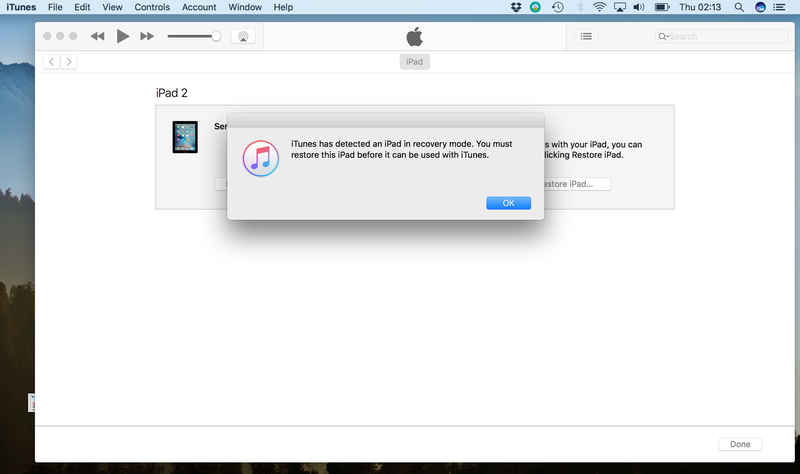This screenshot has height=474, width=800.
Task: Click the iPad 2 heading text
Action: [171, 93]
